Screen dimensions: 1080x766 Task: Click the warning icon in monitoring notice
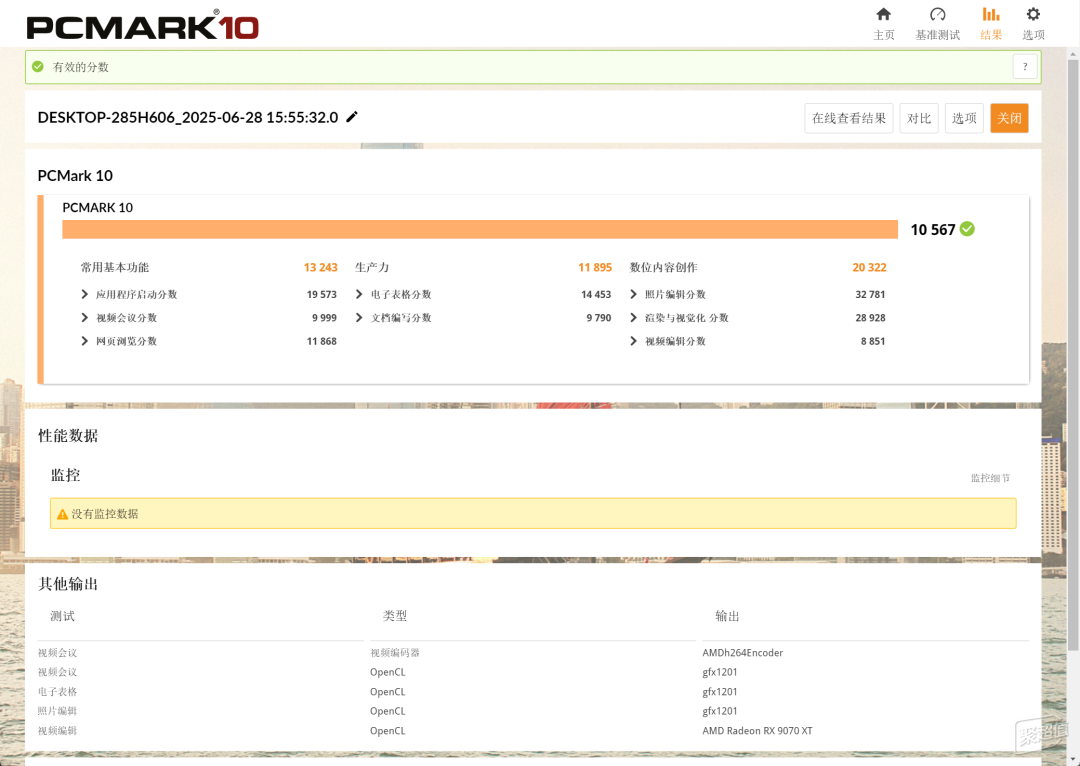click(63, 514)
